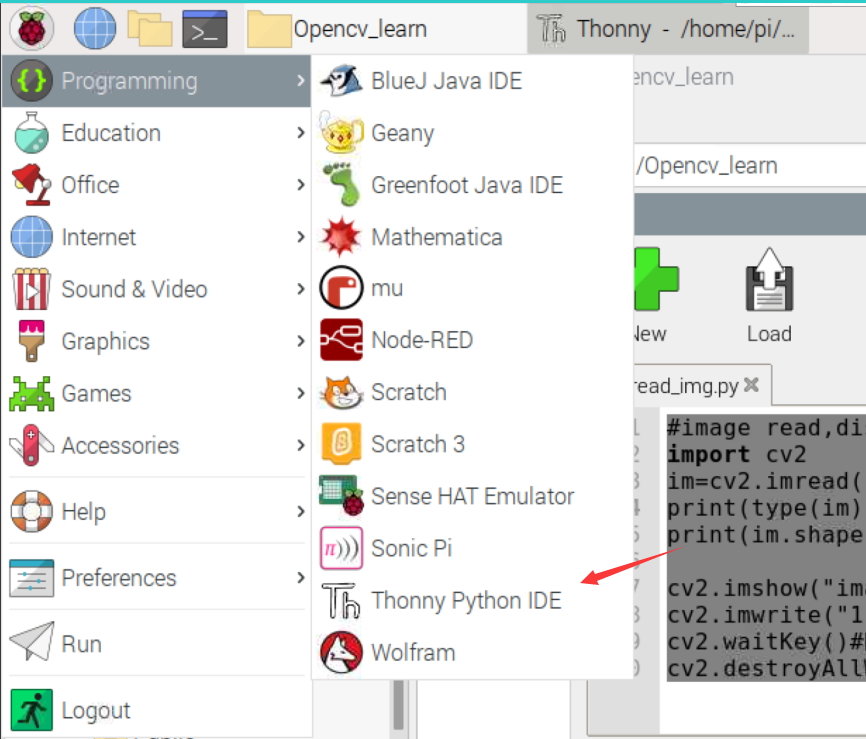
Task: Click the Programming curly braces icon
Action: pyautogui.click(x=31, y=81)
